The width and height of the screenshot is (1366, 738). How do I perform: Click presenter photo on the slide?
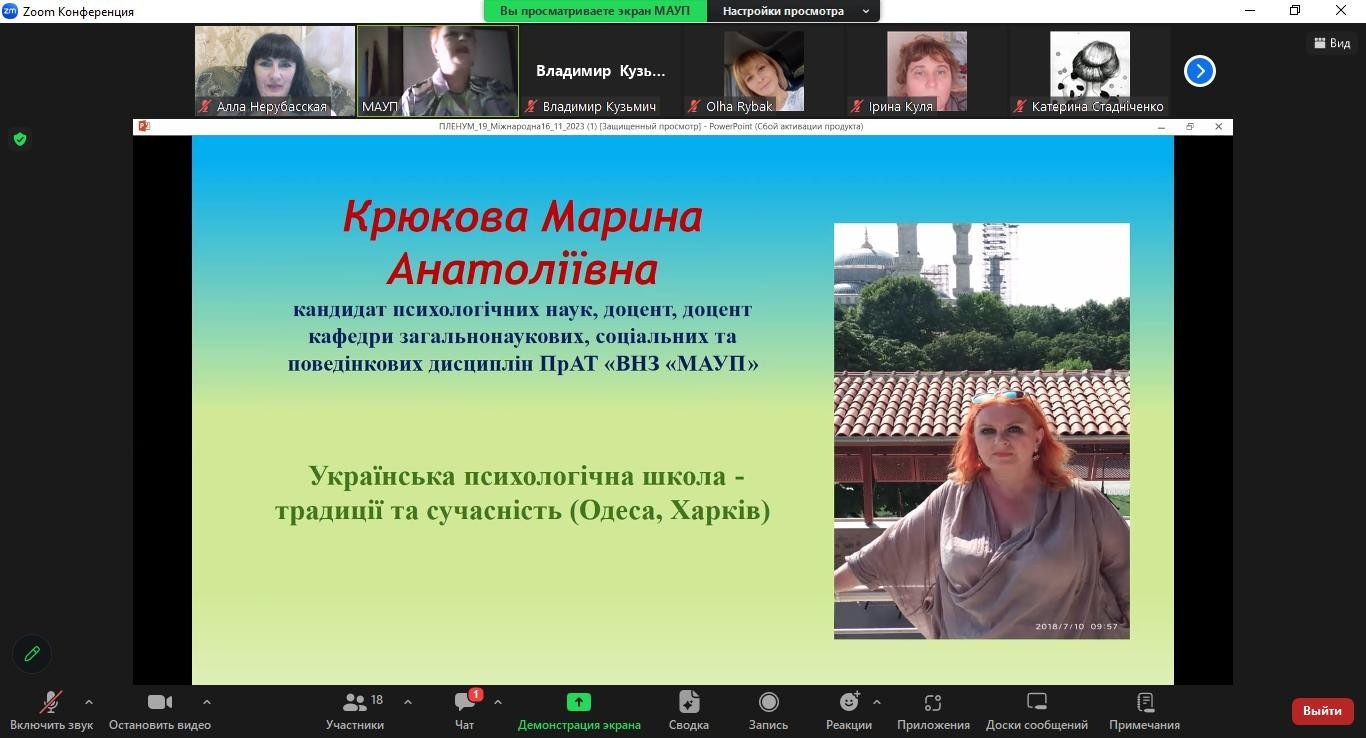[982, 431]
